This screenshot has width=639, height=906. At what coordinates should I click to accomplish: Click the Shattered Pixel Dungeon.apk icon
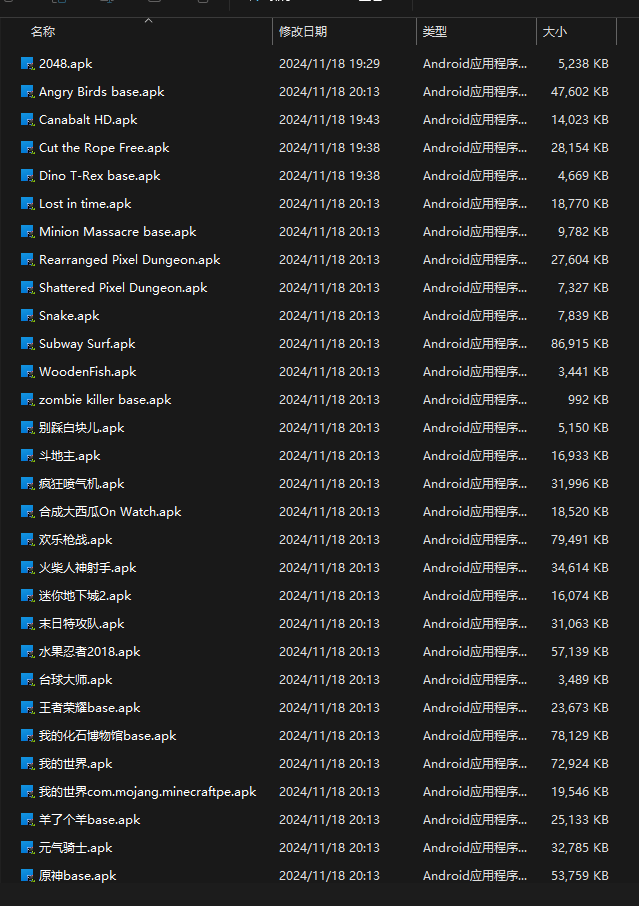pyautogui.click(x=28, y=288)
